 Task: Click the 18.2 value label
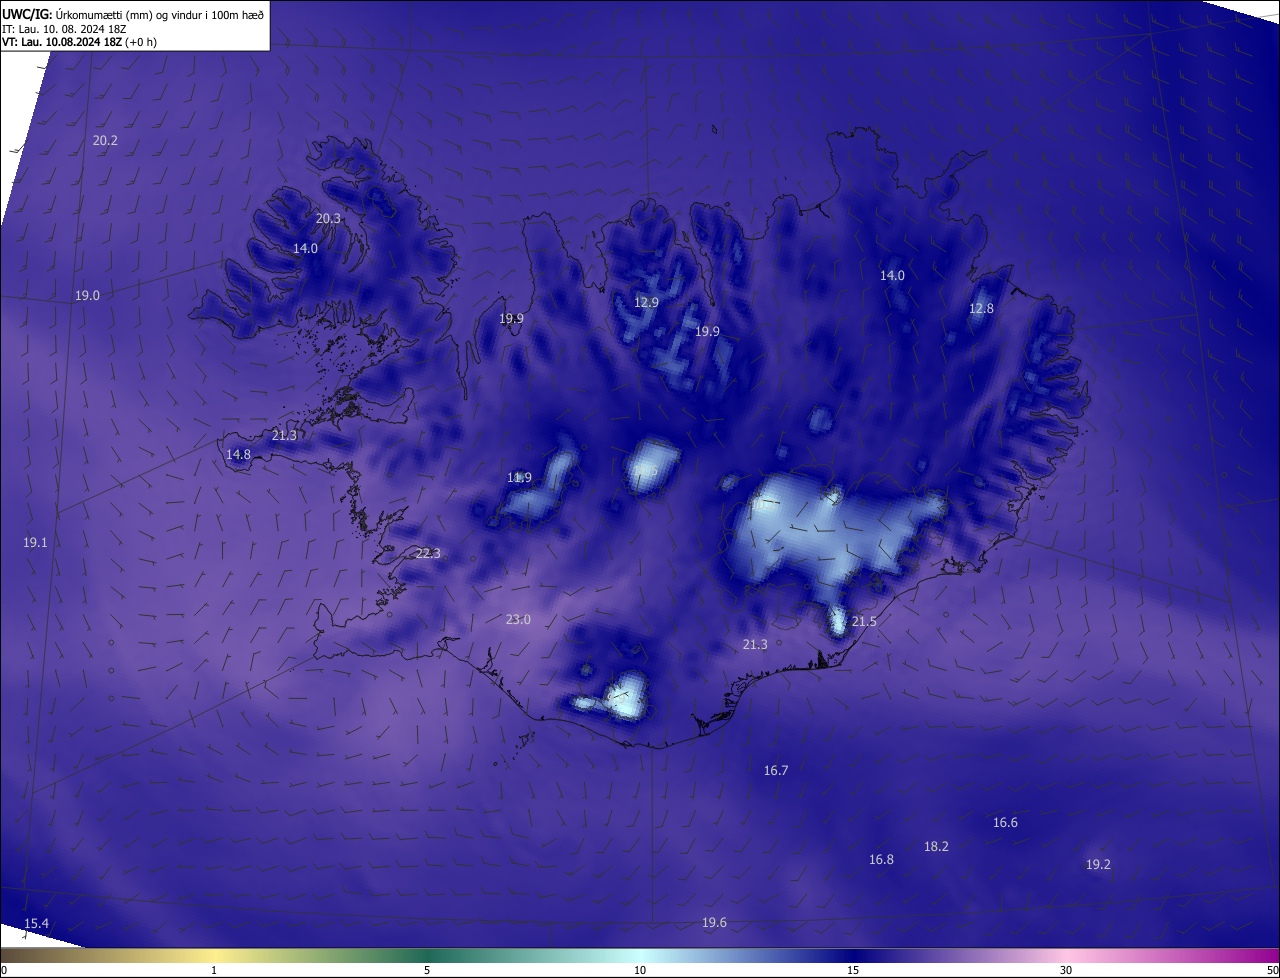(936, 847)
